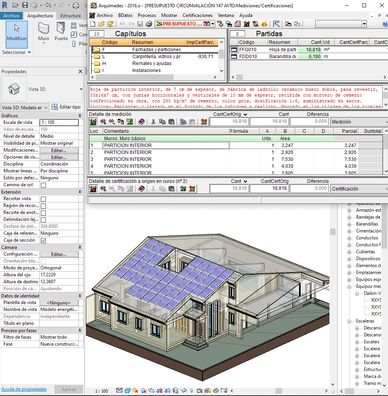Open Ayuda de propiedades link
The height and width of the screenshot is (396, 388).
click(24, 389)
